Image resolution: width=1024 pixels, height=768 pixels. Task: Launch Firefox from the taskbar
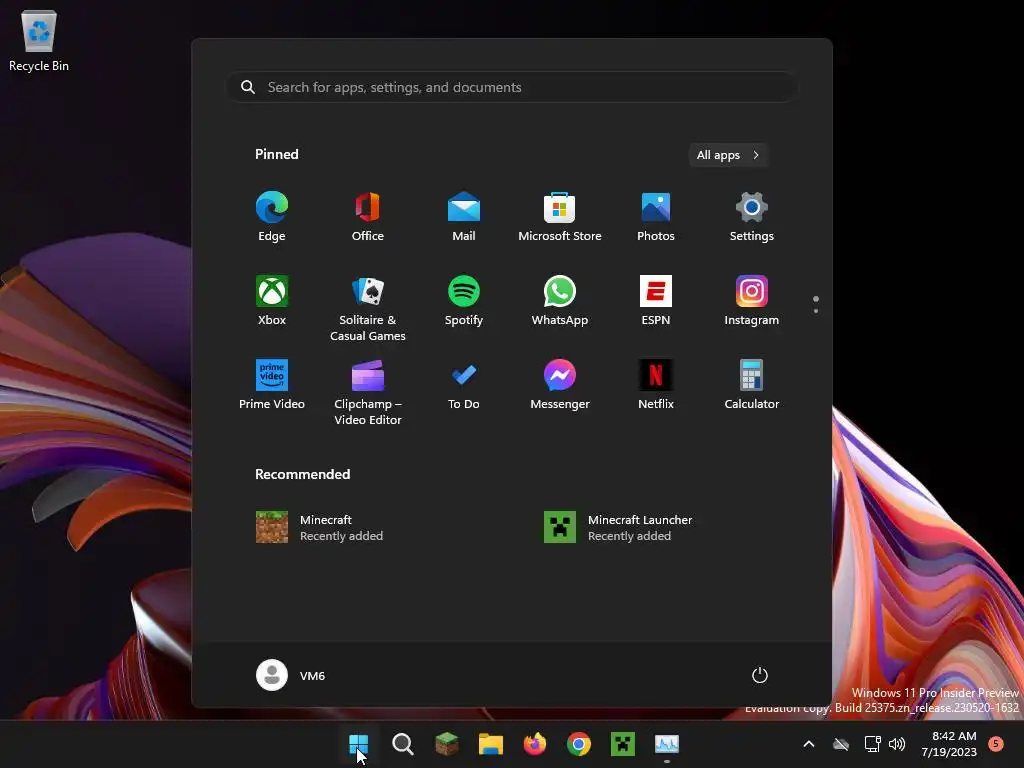(535, 744)
